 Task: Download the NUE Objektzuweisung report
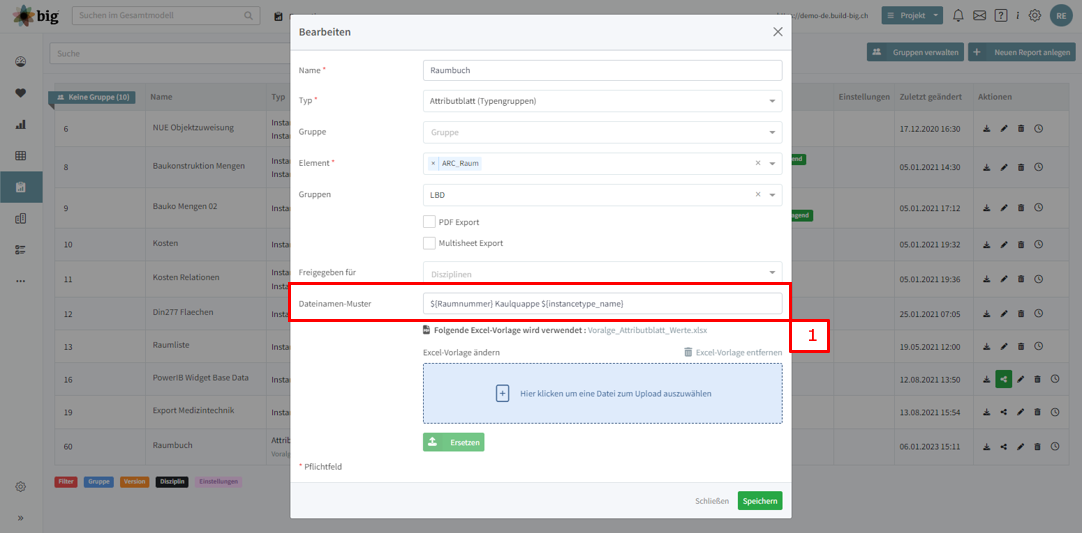click(x=987, y=128)
